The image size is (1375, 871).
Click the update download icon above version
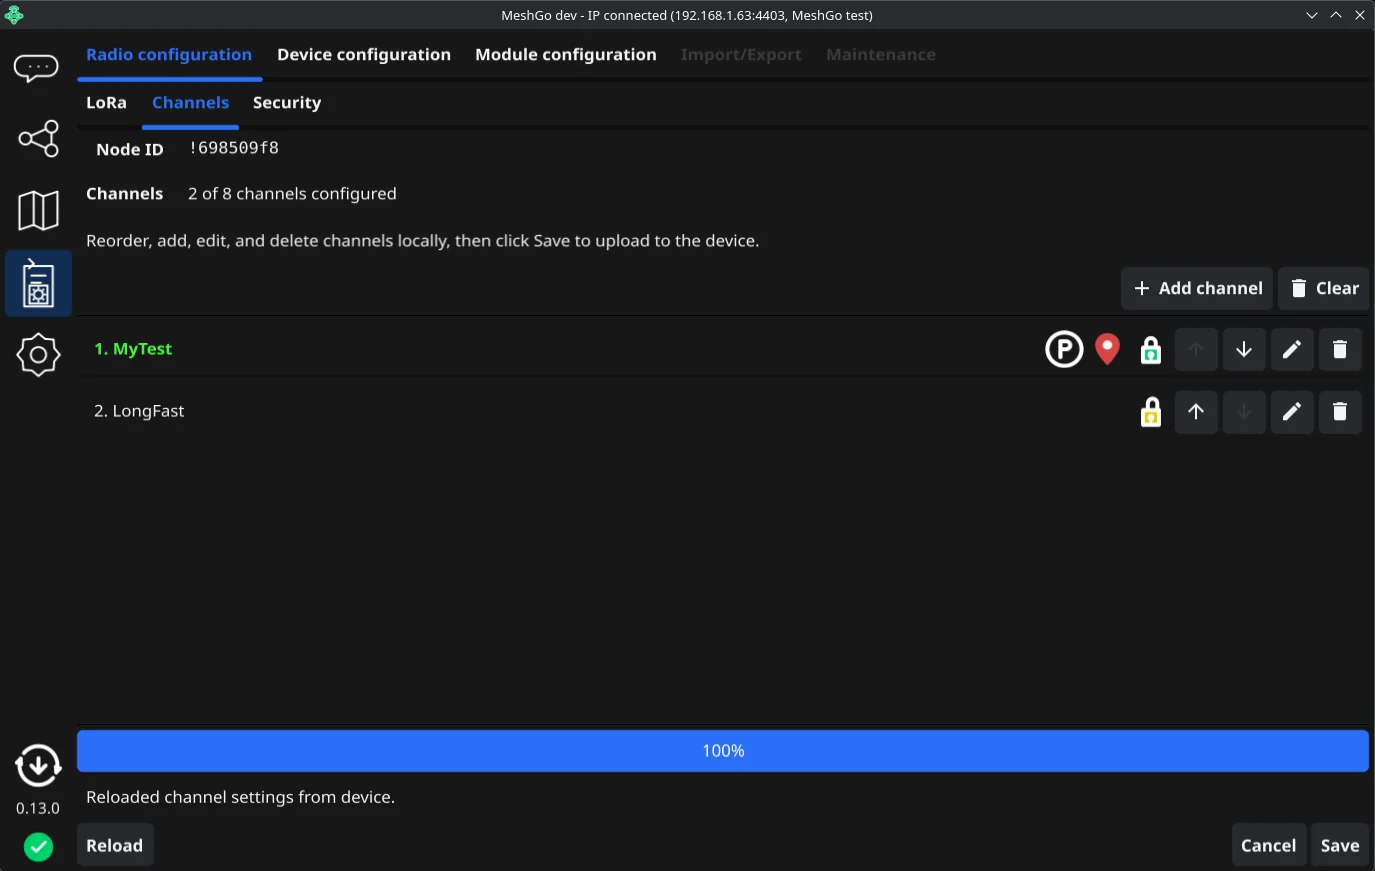(x=38, y=767)
